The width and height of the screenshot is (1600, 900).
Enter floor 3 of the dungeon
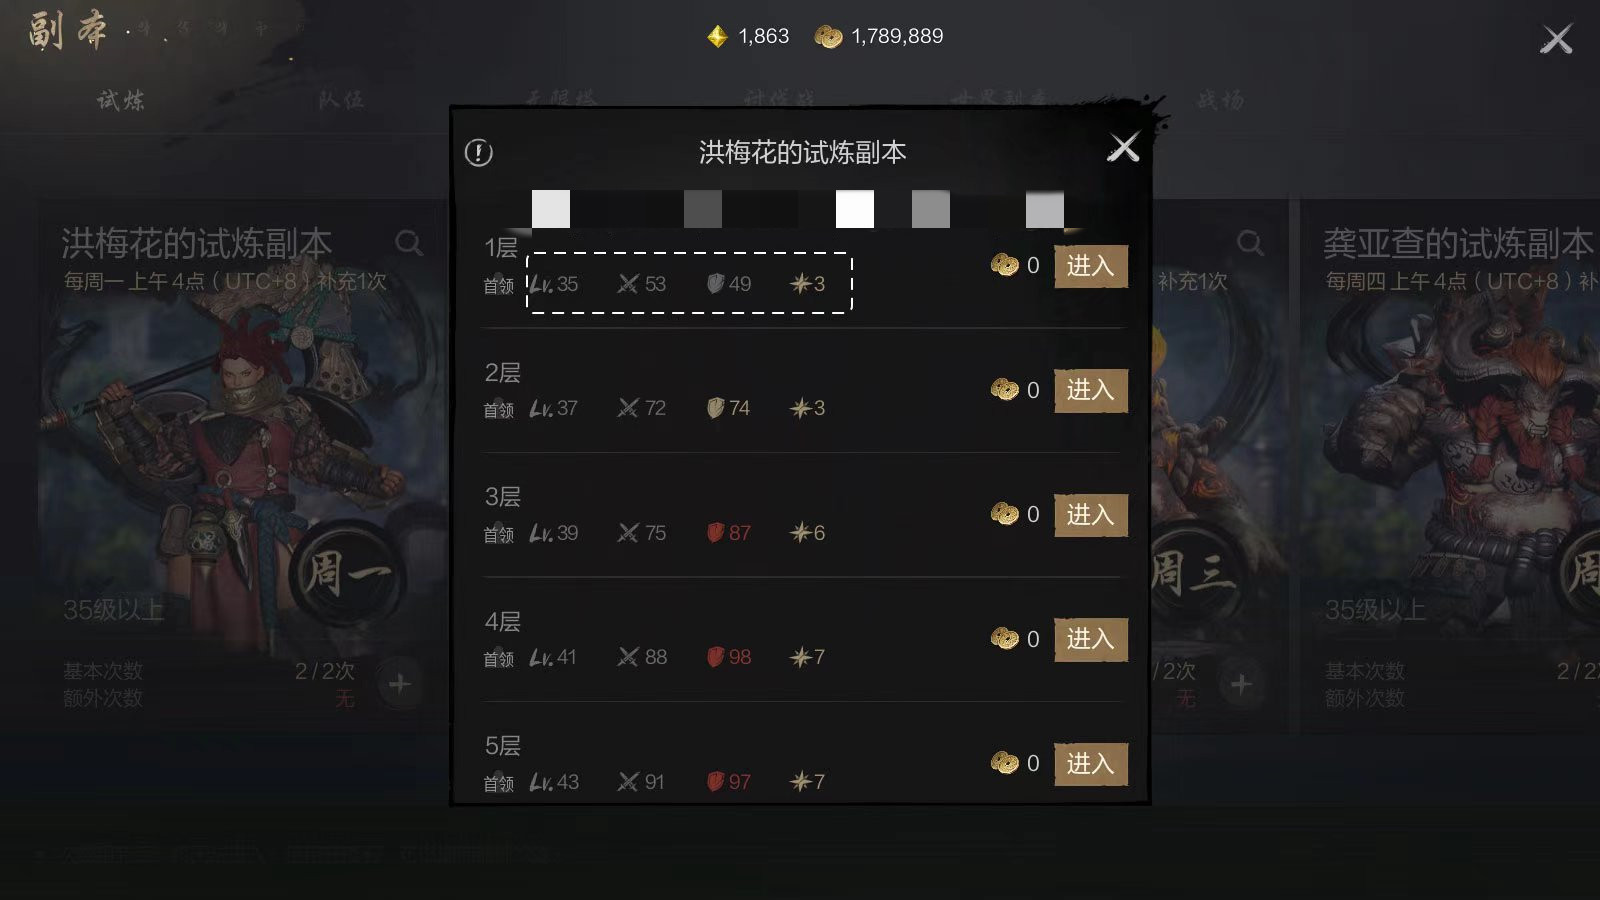[x=1091, y=515]
